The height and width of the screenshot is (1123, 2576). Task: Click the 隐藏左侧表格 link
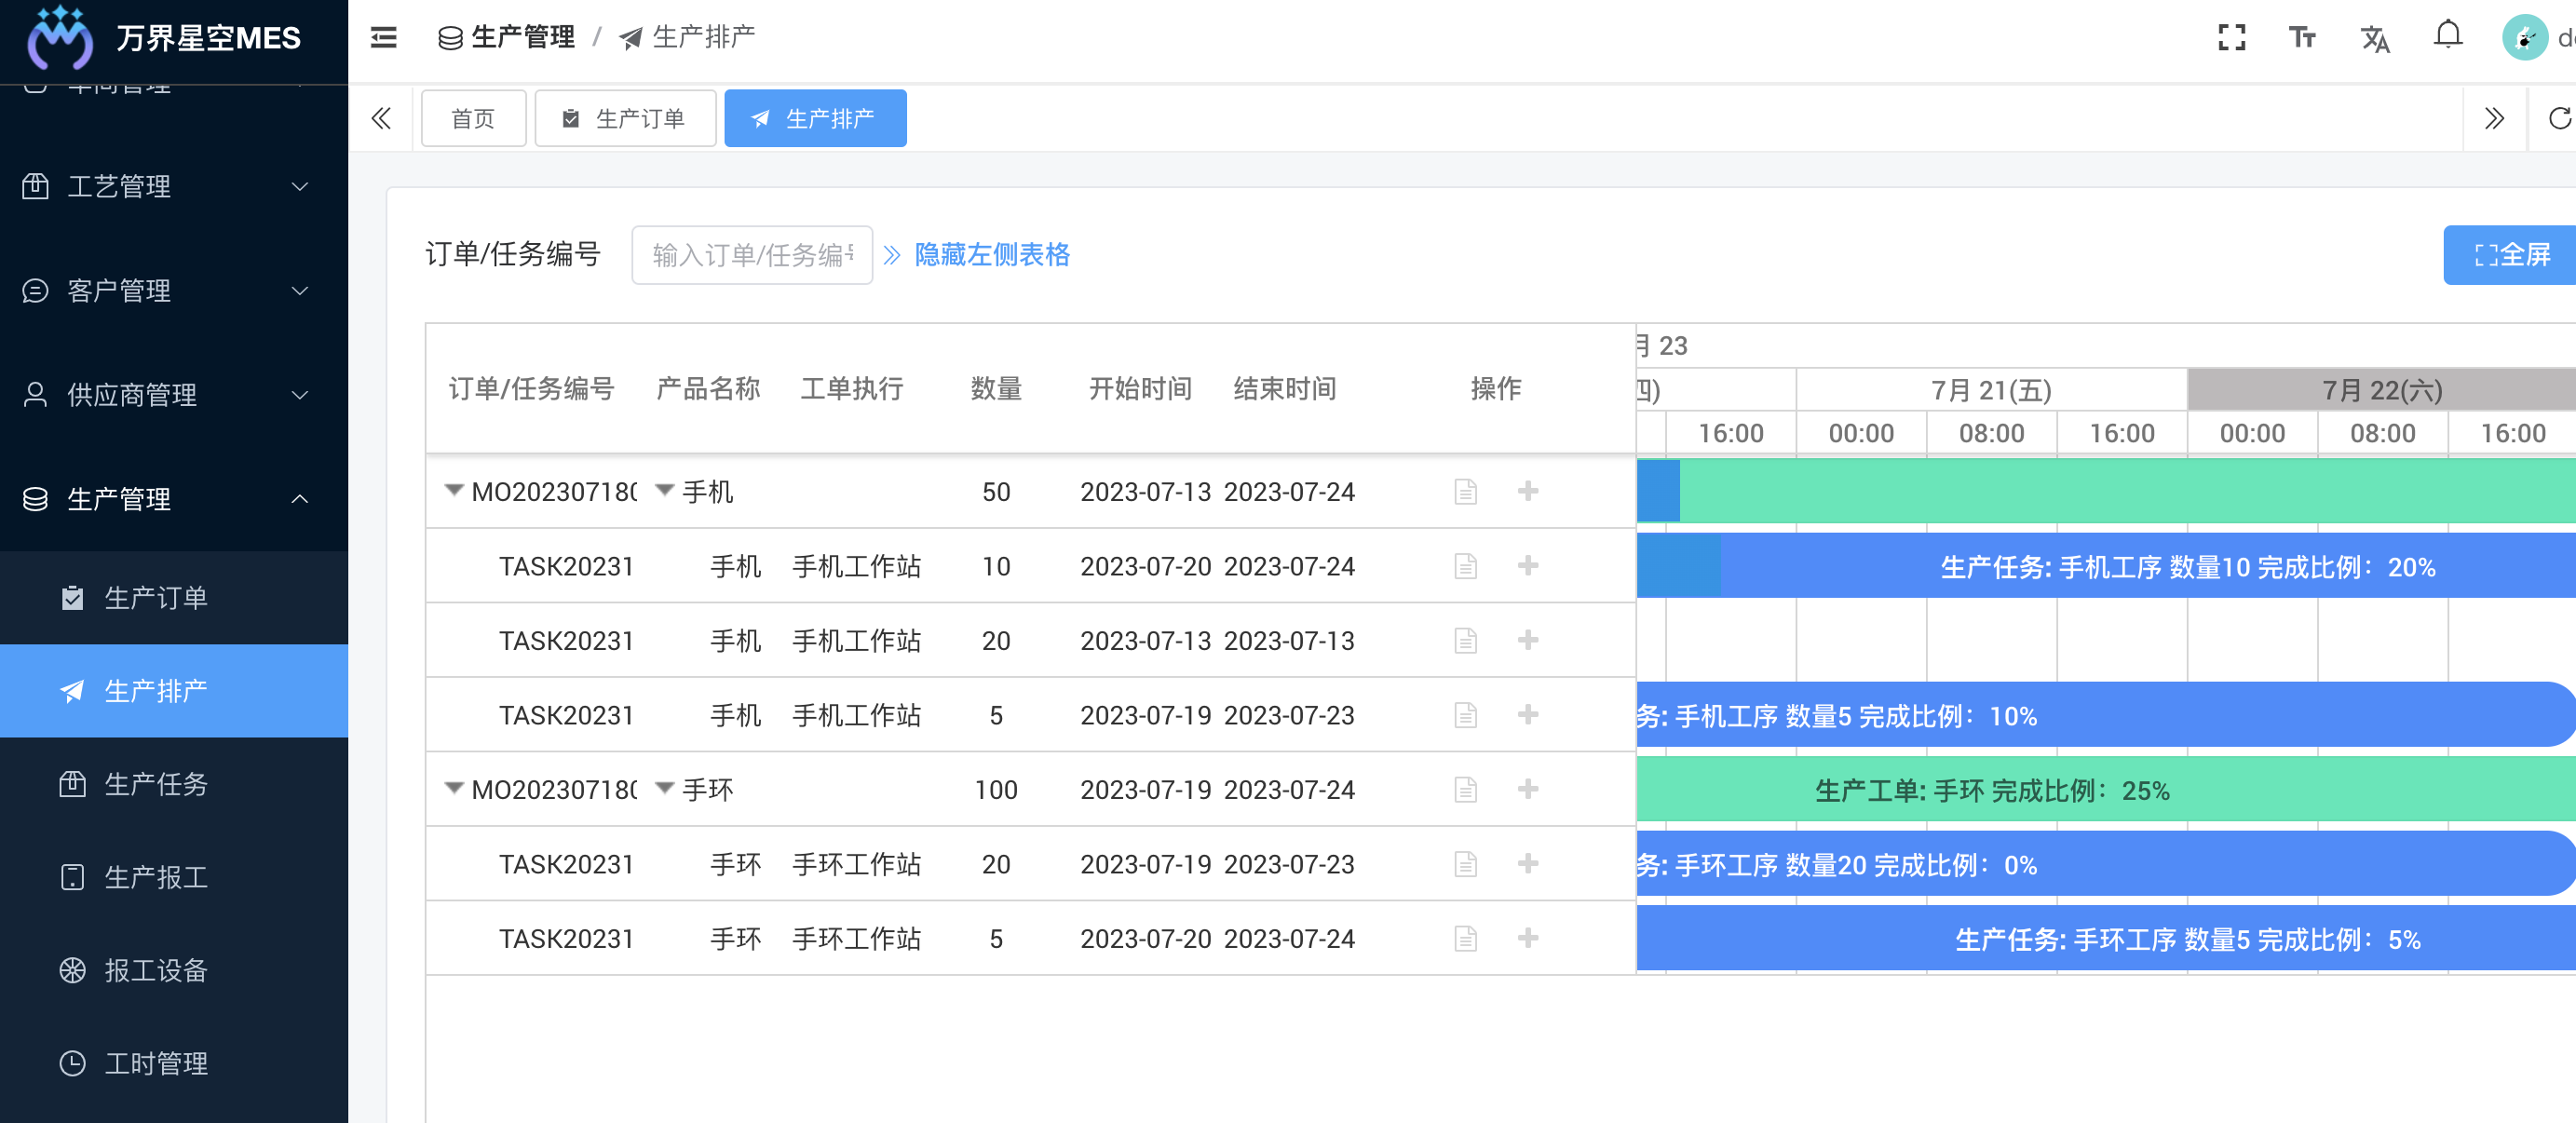coord(991,255)
